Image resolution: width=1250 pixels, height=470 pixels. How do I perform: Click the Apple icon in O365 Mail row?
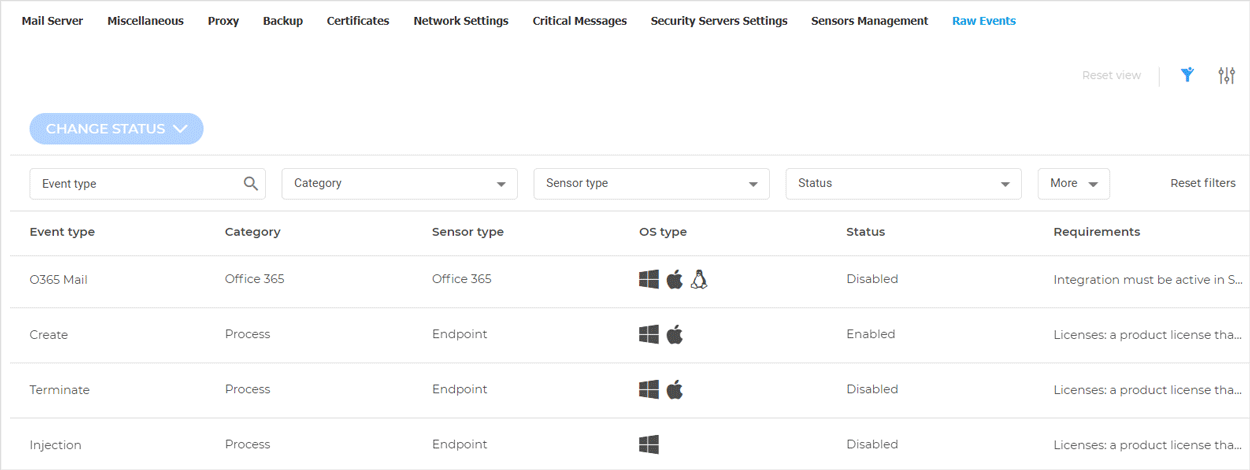coord(675,280)
